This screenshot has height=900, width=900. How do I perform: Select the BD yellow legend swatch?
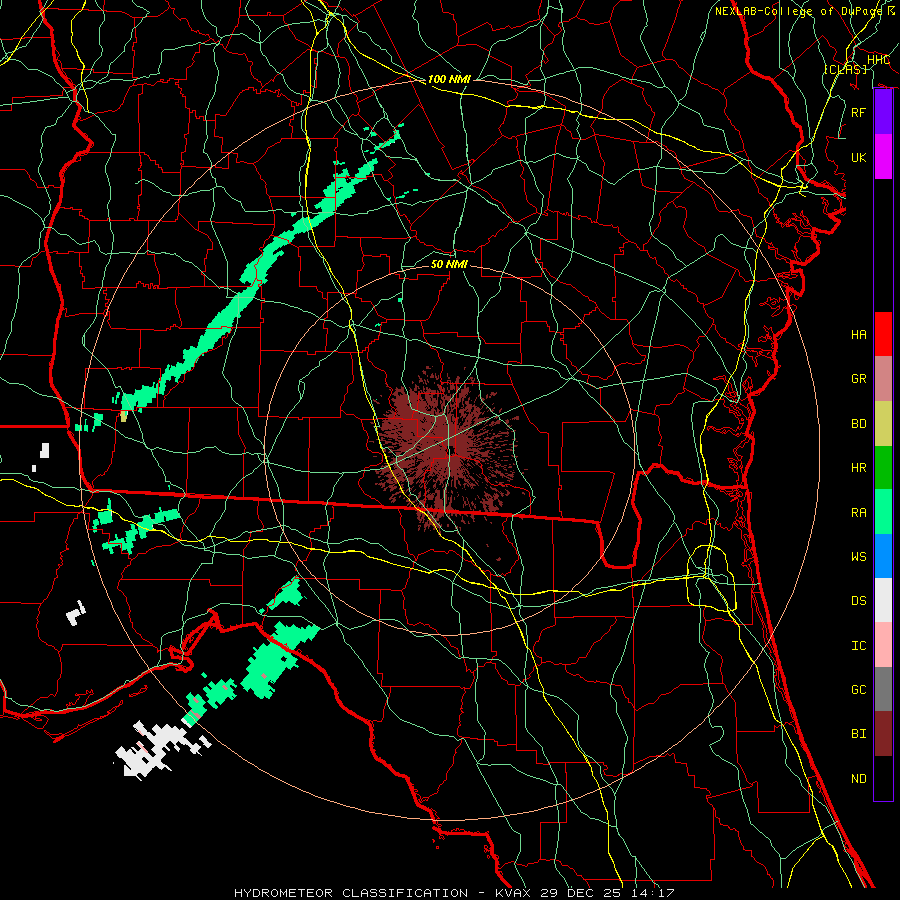pos(883,424)
